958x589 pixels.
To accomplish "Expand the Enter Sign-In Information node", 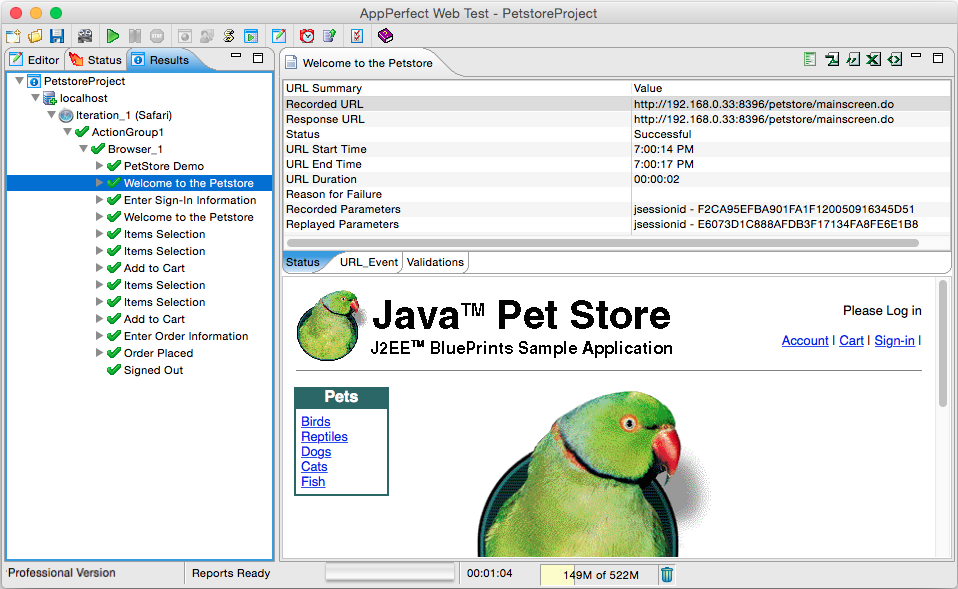I will tap(99, 200).
